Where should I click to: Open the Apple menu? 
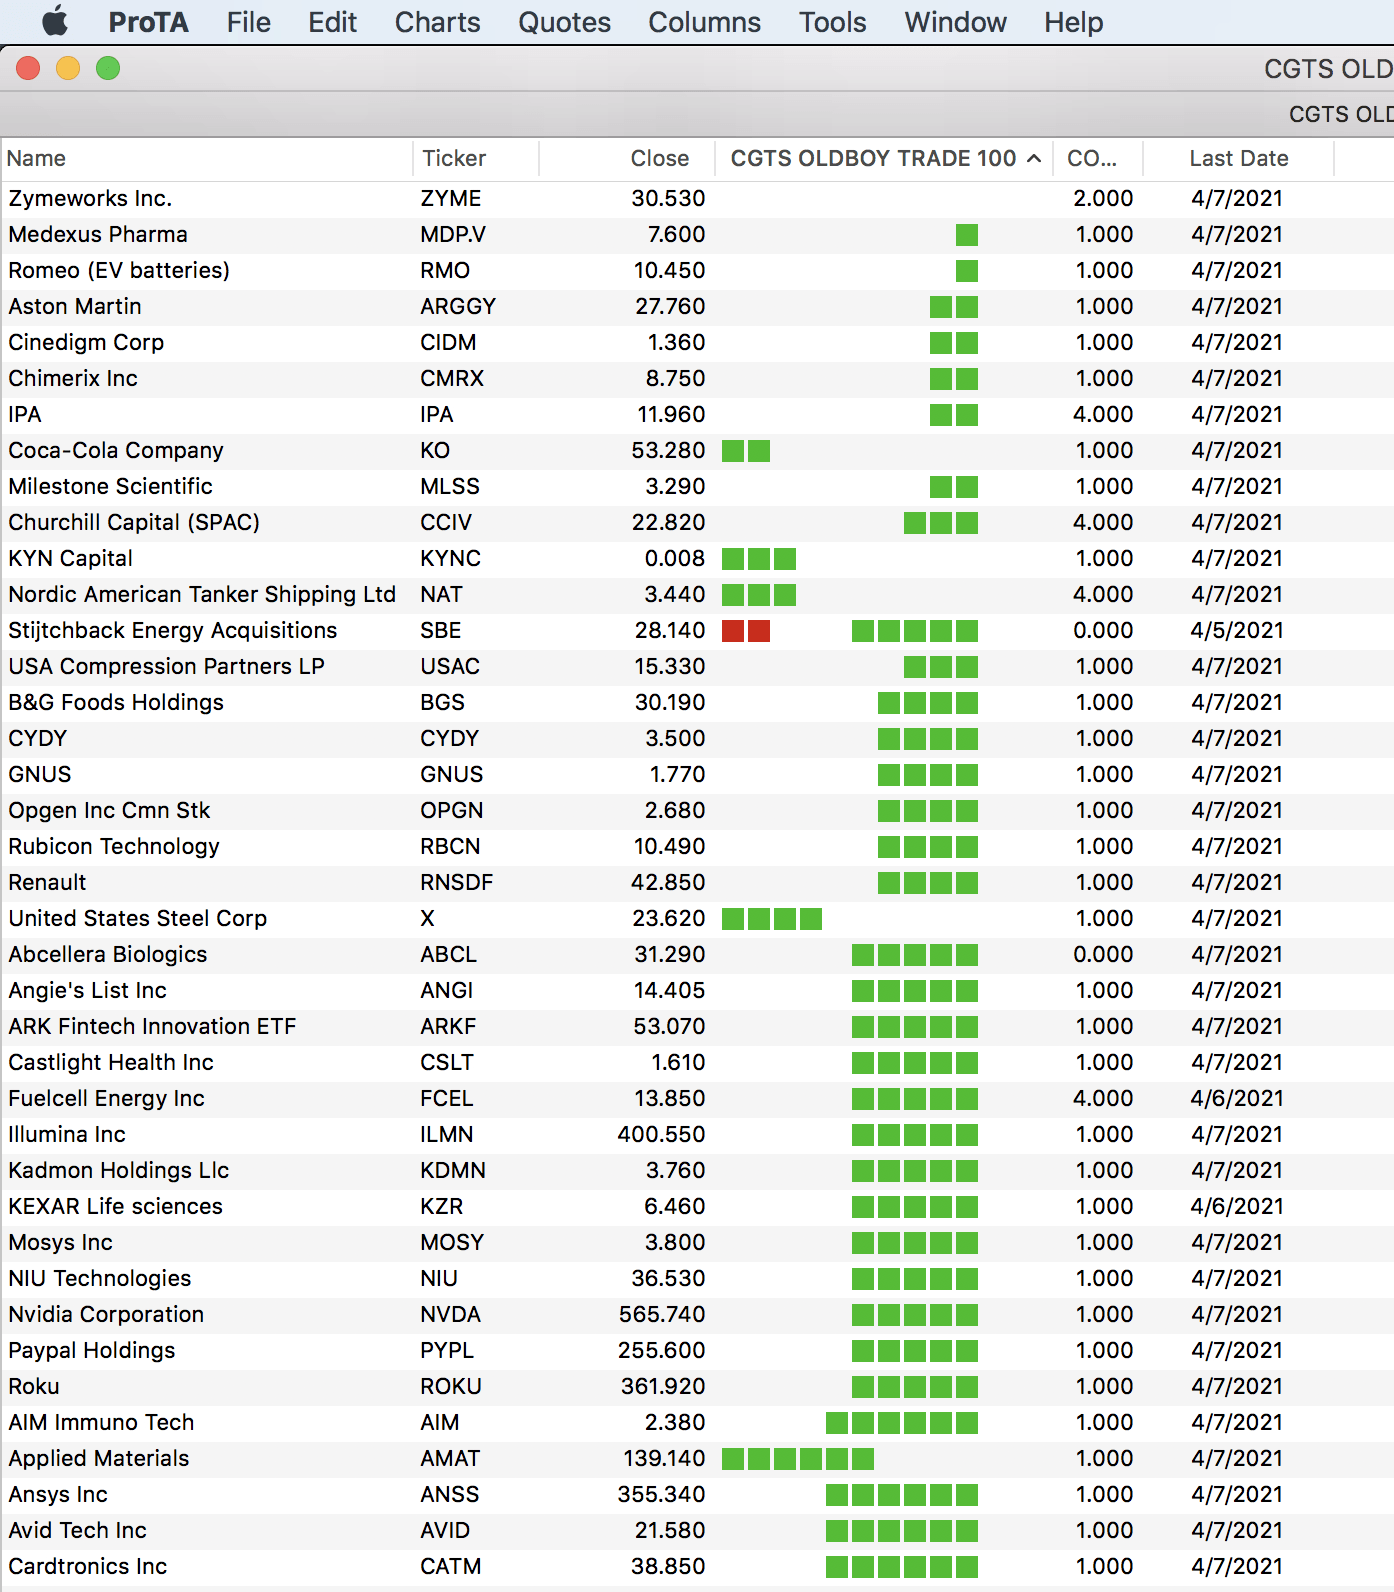click(x=55, y=21)
